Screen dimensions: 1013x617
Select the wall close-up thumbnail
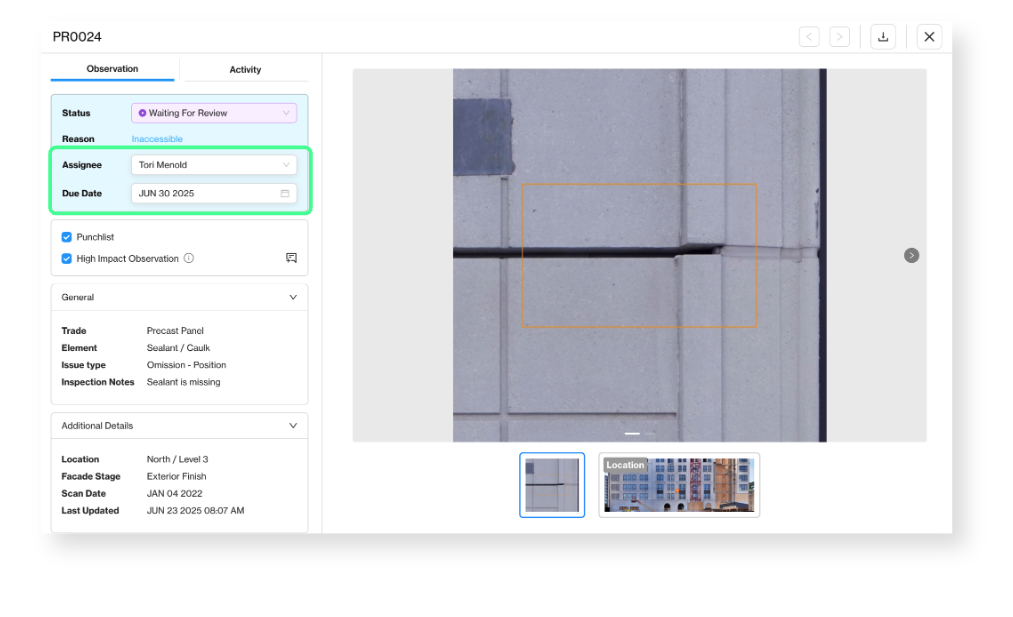coord(552,485)
